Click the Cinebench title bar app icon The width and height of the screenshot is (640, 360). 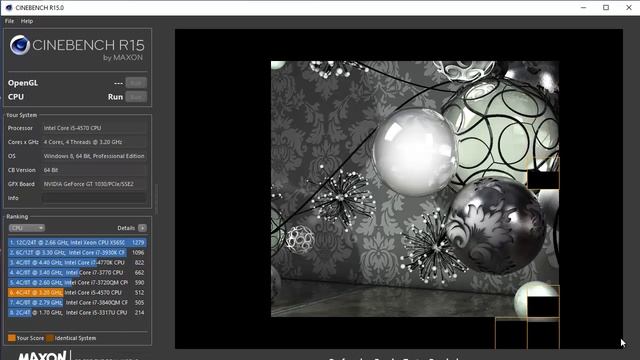click(x=9, y=8)
